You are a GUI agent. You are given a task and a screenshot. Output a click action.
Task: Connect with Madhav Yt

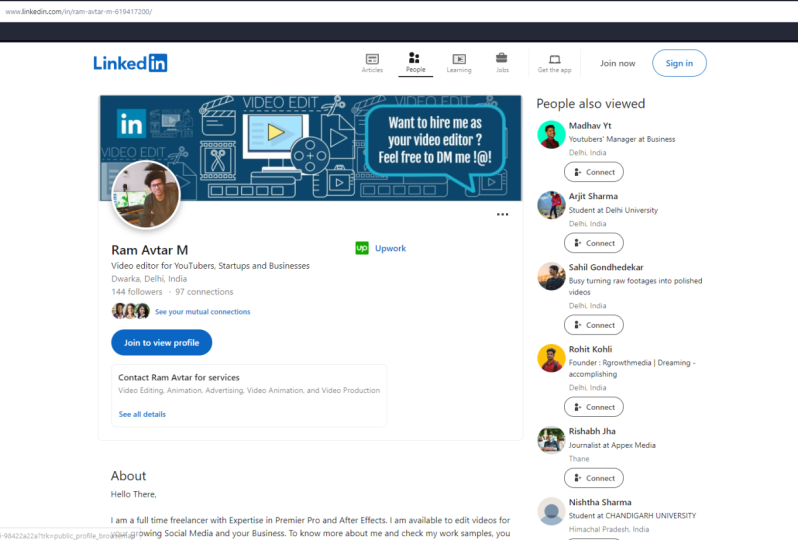pyautogui.click(x=594, y=172)
